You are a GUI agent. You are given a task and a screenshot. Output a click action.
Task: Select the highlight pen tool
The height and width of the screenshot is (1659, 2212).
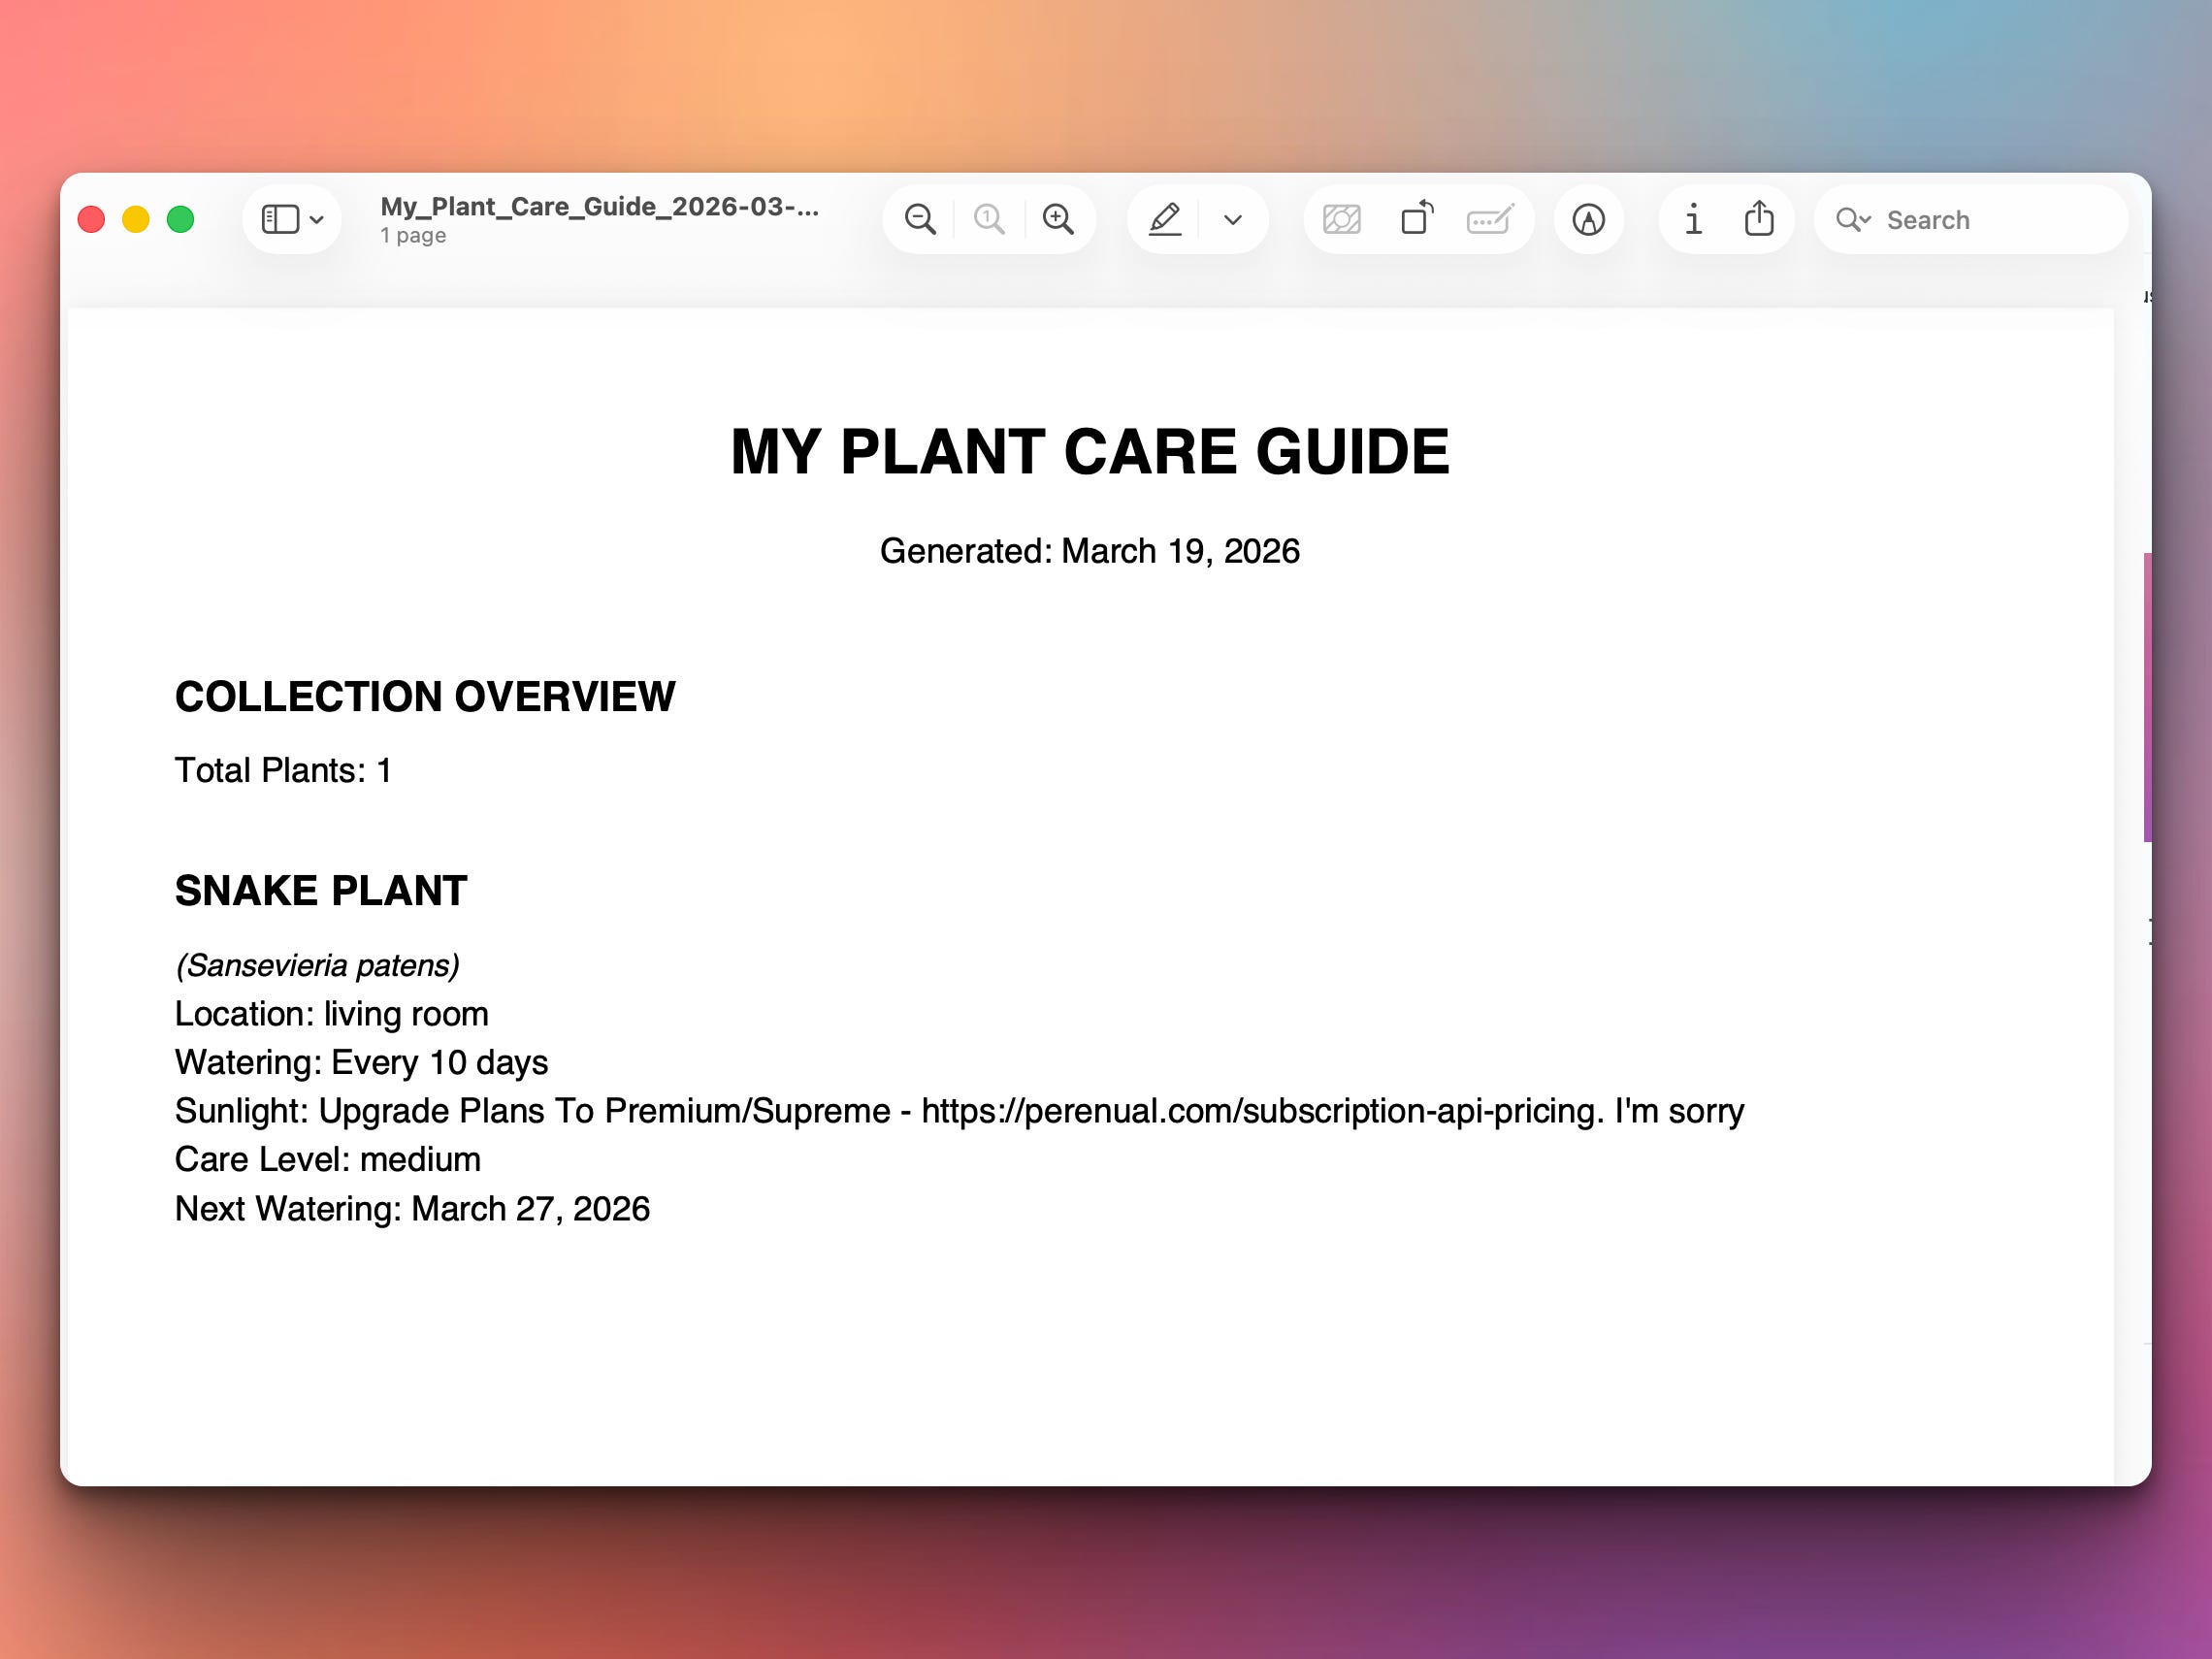pyautogui.click(x=1165, y=219)
